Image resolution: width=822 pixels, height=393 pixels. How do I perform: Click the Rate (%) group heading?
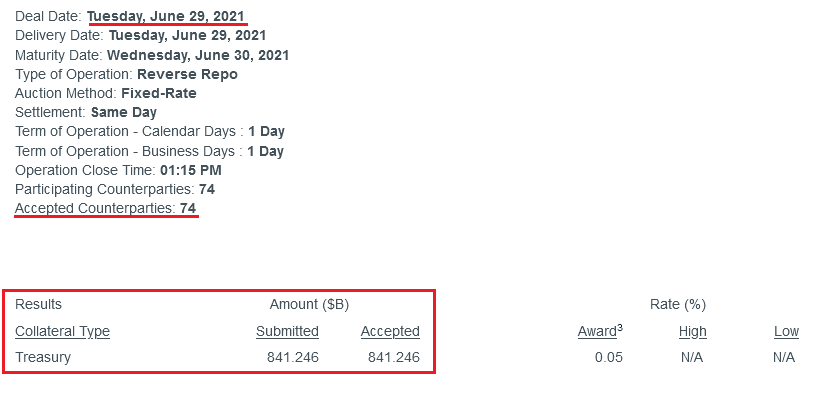678,304
